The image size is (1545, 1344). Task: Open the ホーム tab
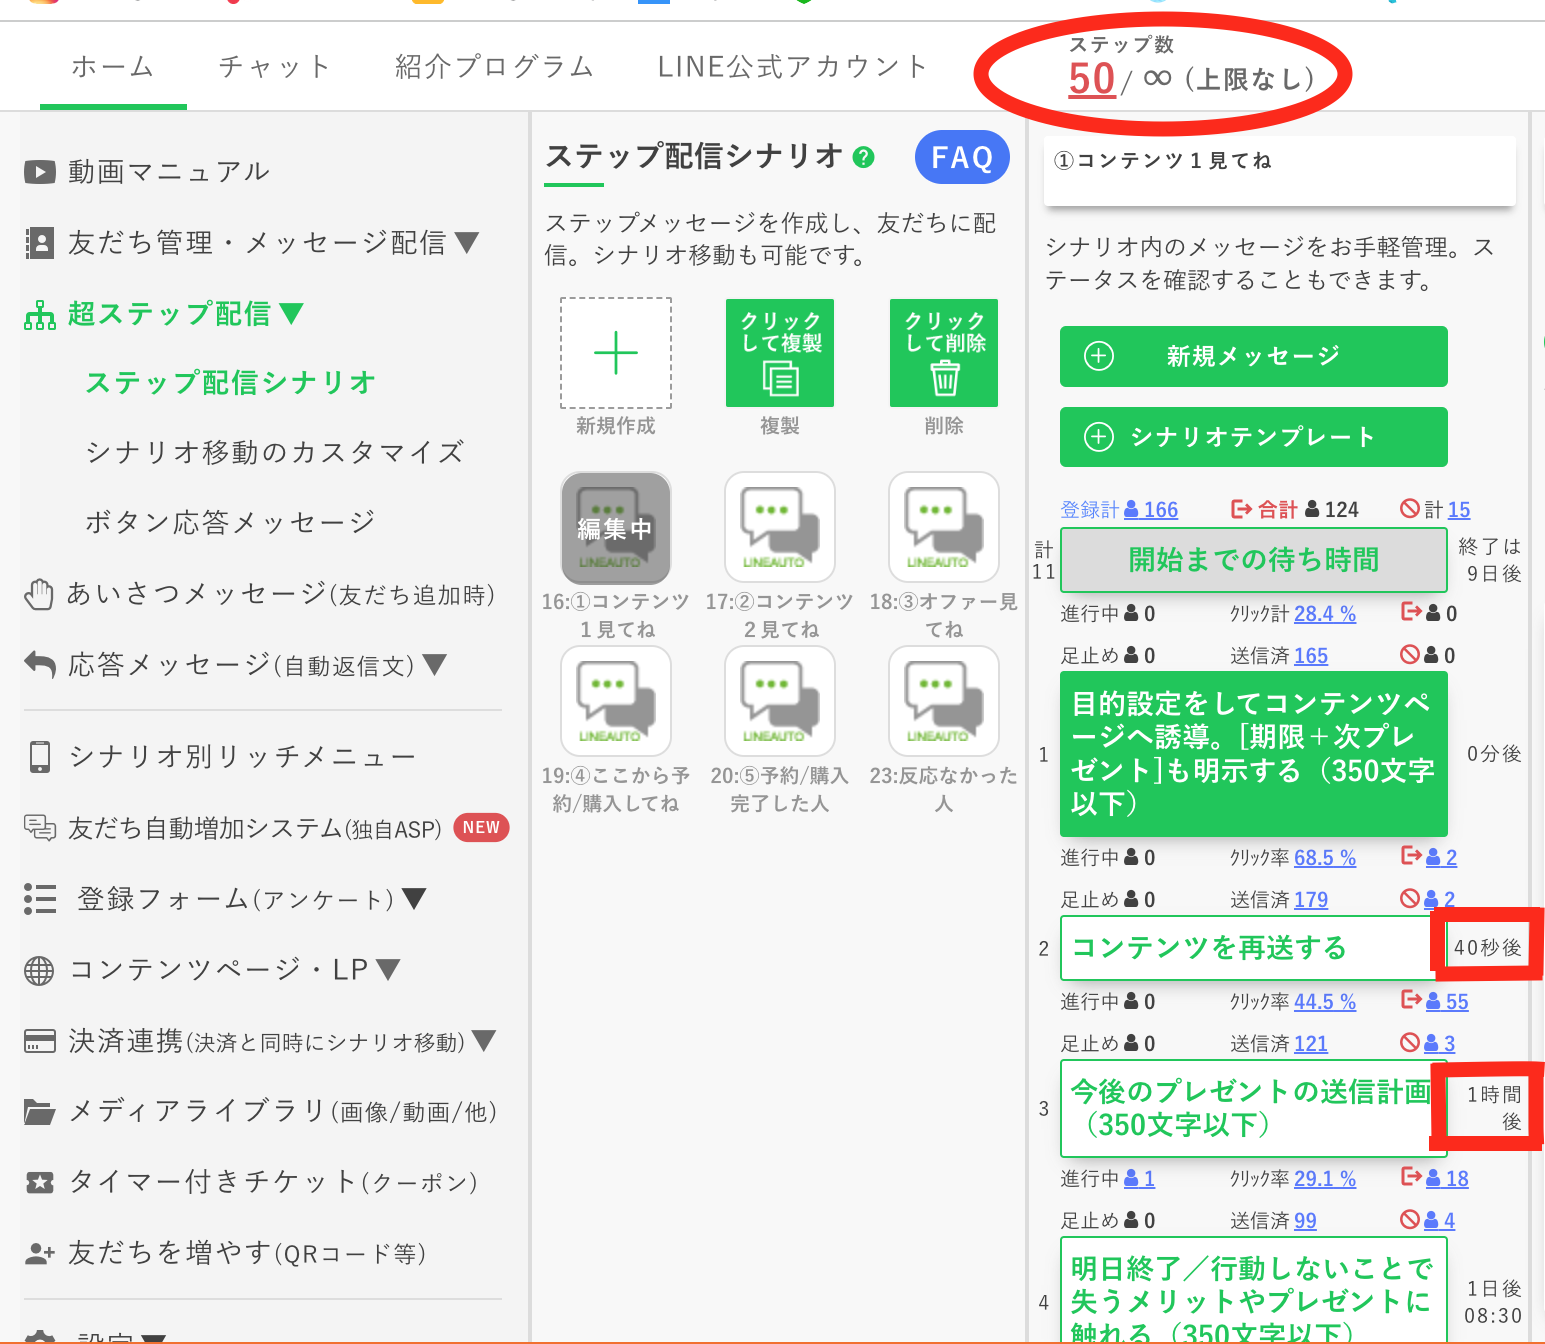[113, 67]
